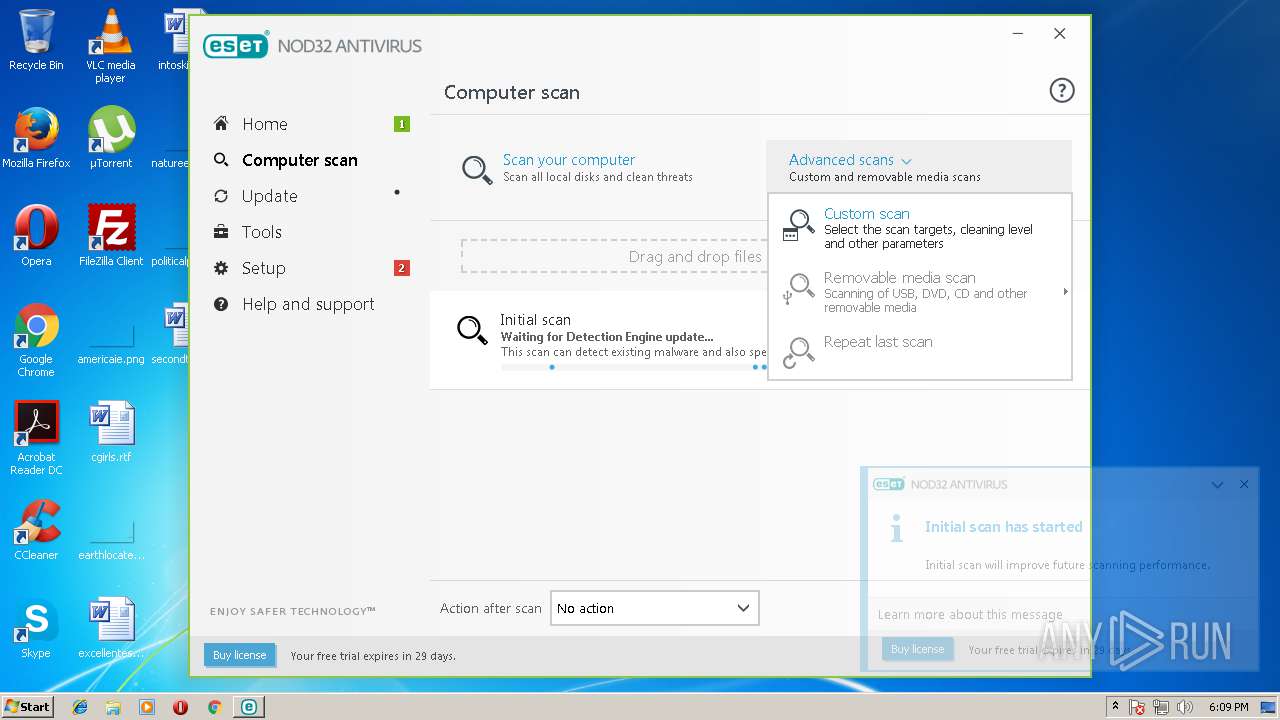Open the Setup section
This screenshot has height=720, width=1280.
[263, 268]
